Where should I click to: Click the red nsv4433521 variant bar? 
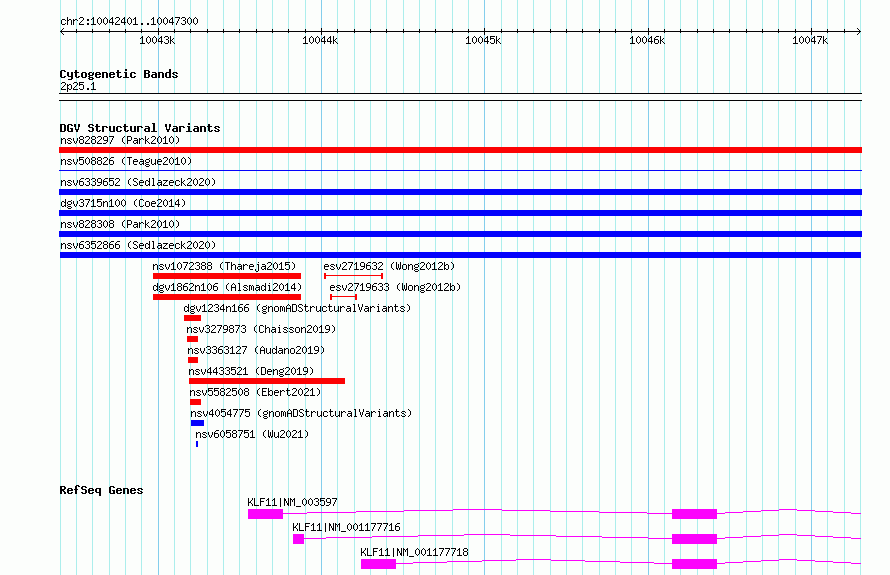tap(267, 381)
